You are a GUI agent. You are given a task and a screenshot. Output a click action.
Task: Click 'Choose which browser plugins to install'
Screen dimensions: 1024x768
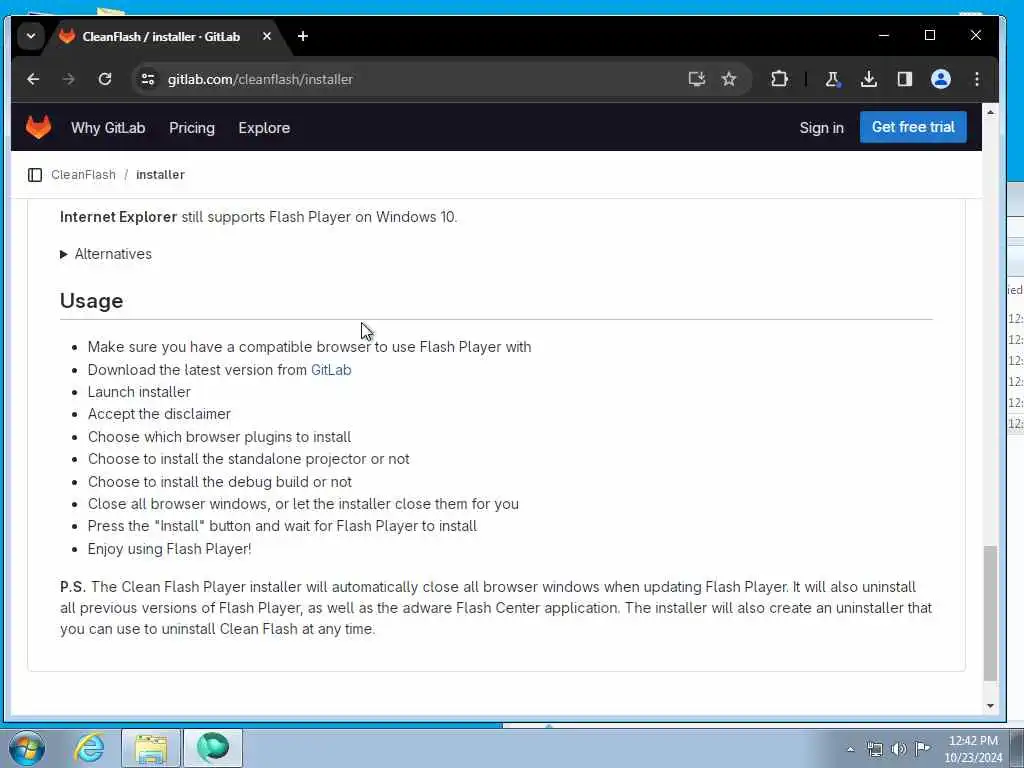(219, 437)
